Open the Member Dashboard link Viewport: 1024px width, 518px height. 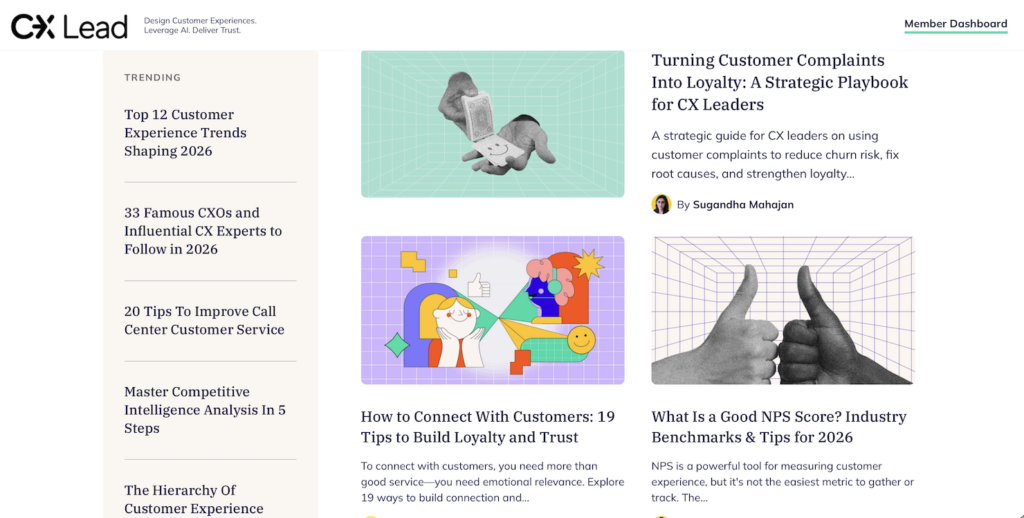click(955, 24)
